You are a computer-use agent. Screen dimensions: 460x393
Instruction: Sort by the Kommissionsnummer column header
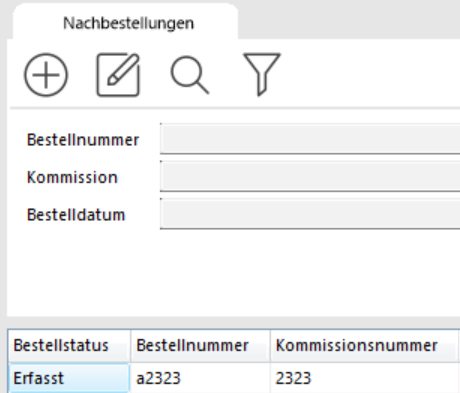(364, 345)
